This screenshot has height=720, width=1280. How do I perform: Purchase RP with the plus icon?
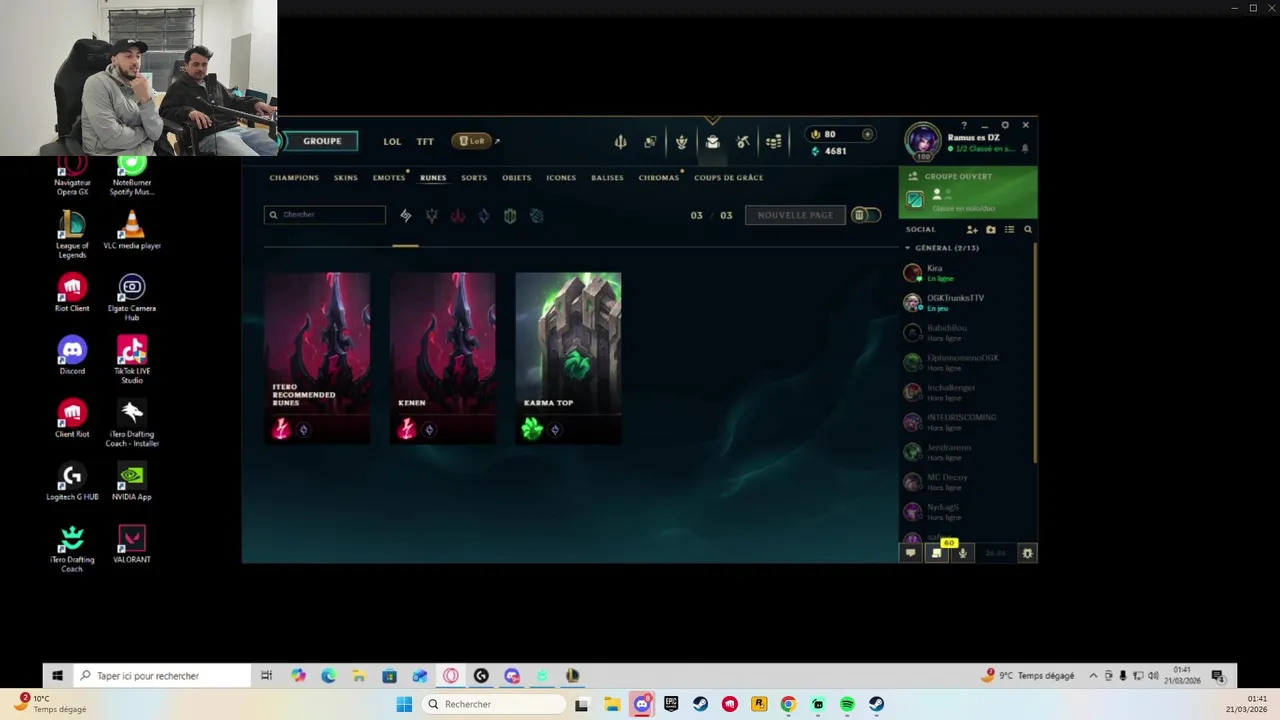867,134
